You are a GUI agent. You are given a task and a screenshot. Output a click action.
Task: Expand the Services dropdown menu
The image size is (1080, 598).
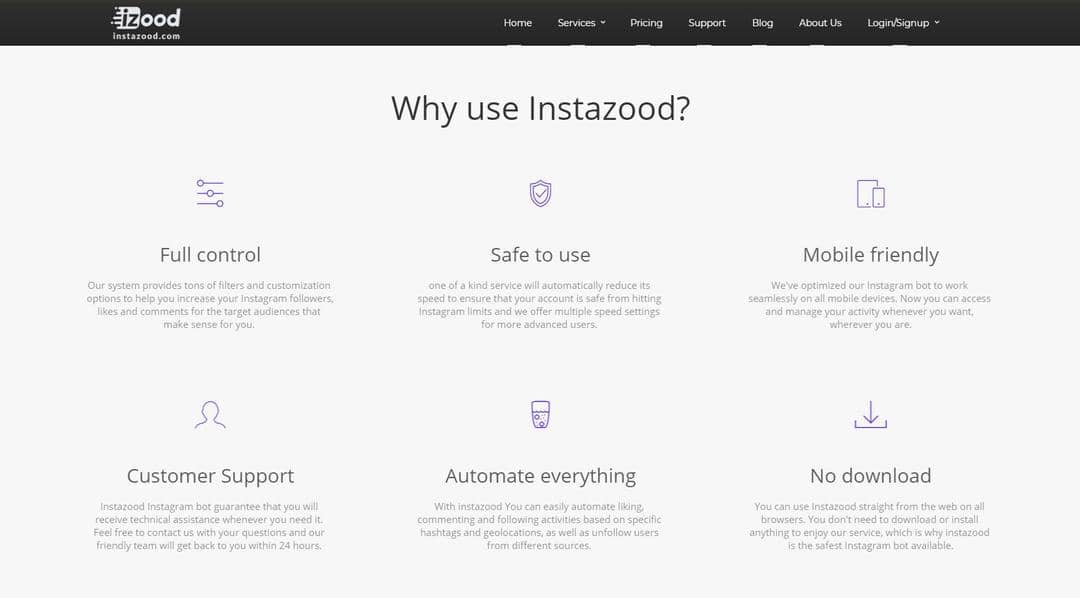click(x=581, y=23)
